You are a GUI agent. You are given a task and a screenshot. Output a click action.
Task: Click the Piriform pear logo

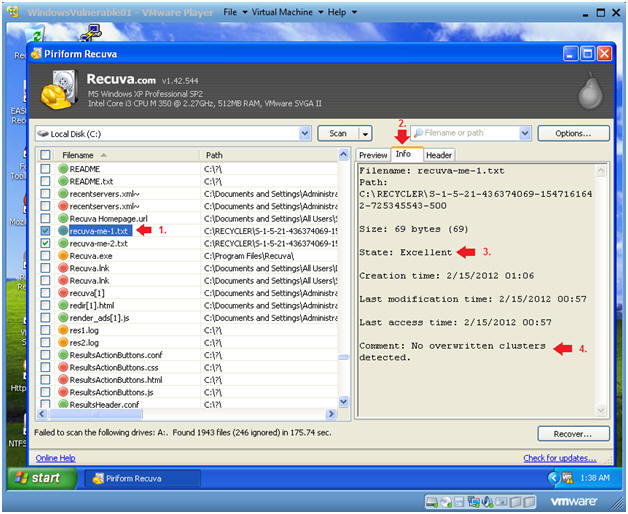(x=590, y=91)
